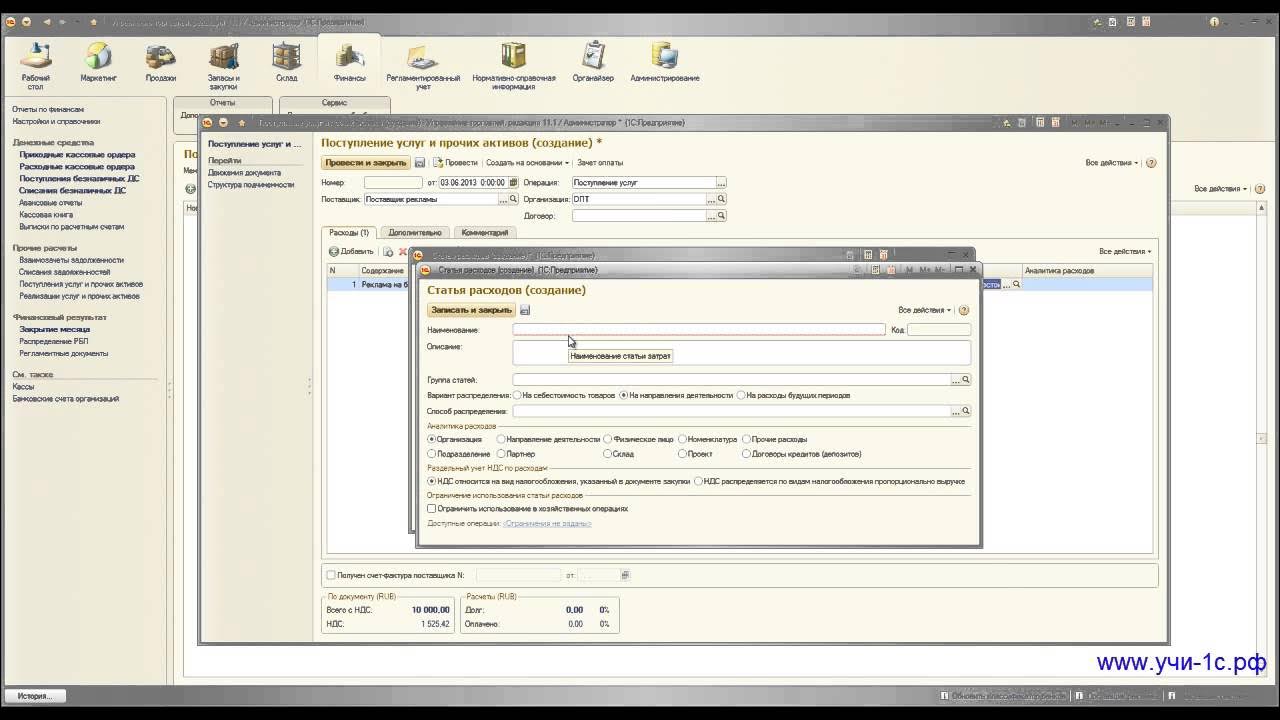Click the red delete row icon in Расходы toolbar
Viewport: 1280px width, 720px height.
403,252
